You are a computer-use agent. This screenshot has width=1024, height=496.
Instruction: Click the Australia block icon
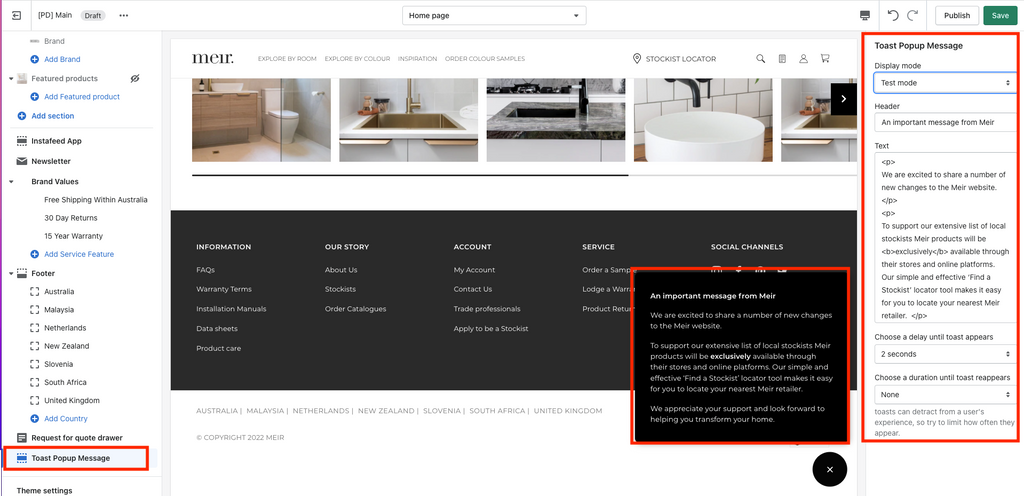(x=35, y=292)
